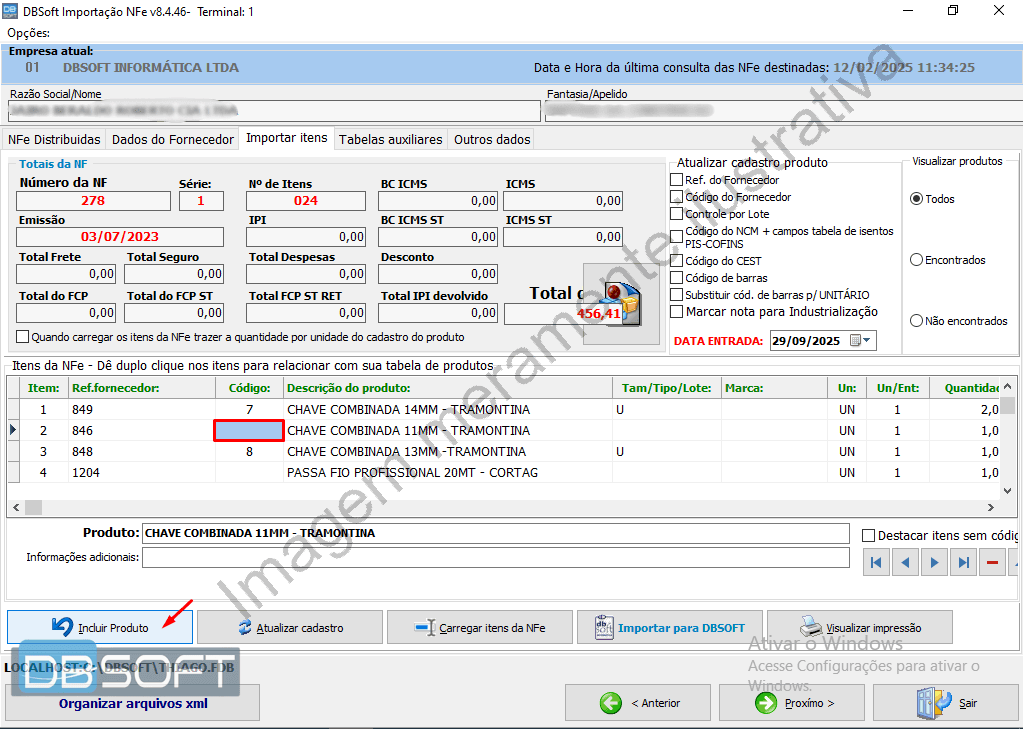Image resolution: width=1023 pixels, height=729 pixels.
Task: Click the Sair exit door button
Action: (946, 703)
